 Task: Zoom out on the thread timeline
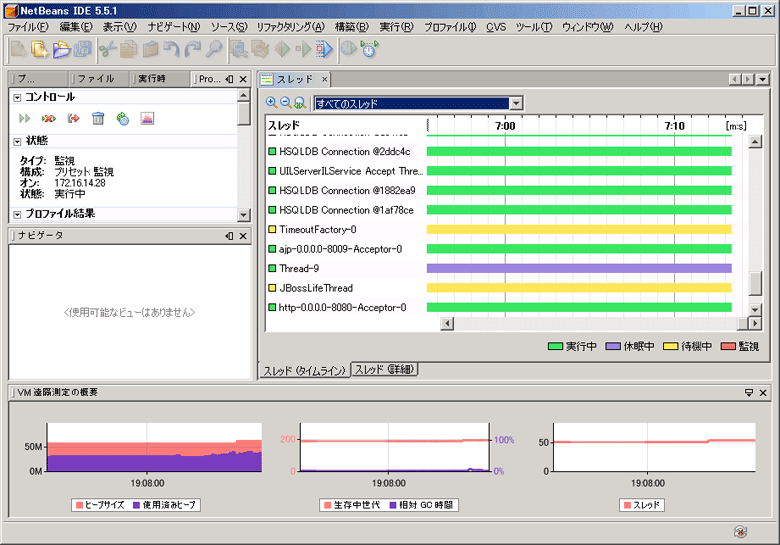[x=286, y=102]
